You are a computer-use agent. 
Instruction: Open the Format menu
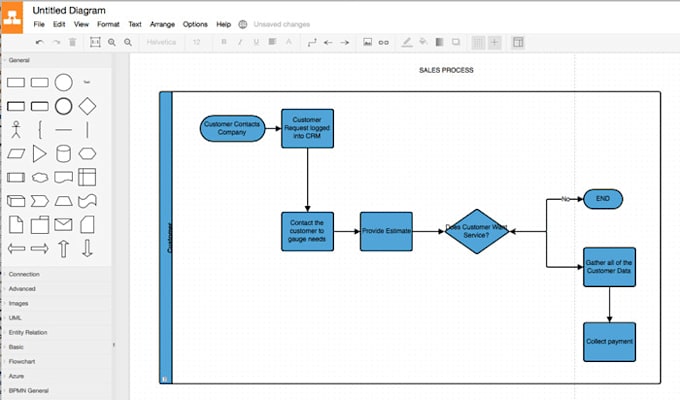point(108,24)
